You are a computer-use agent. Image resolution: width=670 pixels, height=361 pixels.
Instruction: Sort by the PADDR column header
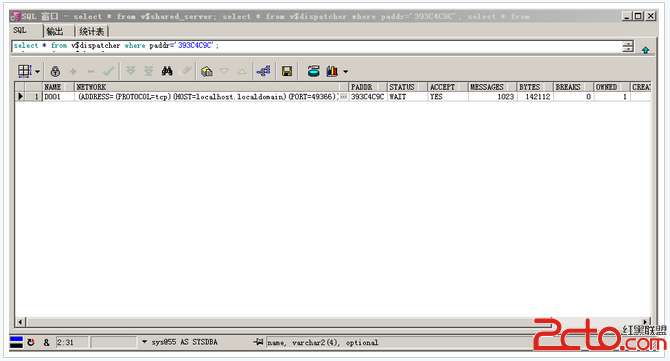coord(368,87)
